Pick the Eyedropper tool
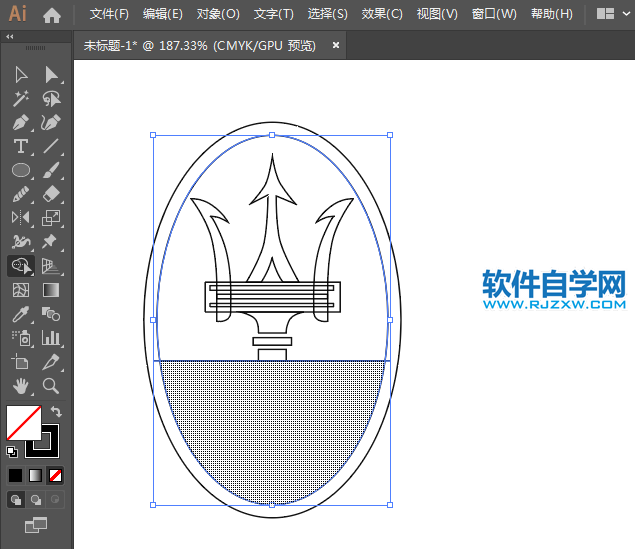Viewport: 635px width, 549px height. pyautogui.click(x=21, y=314)
